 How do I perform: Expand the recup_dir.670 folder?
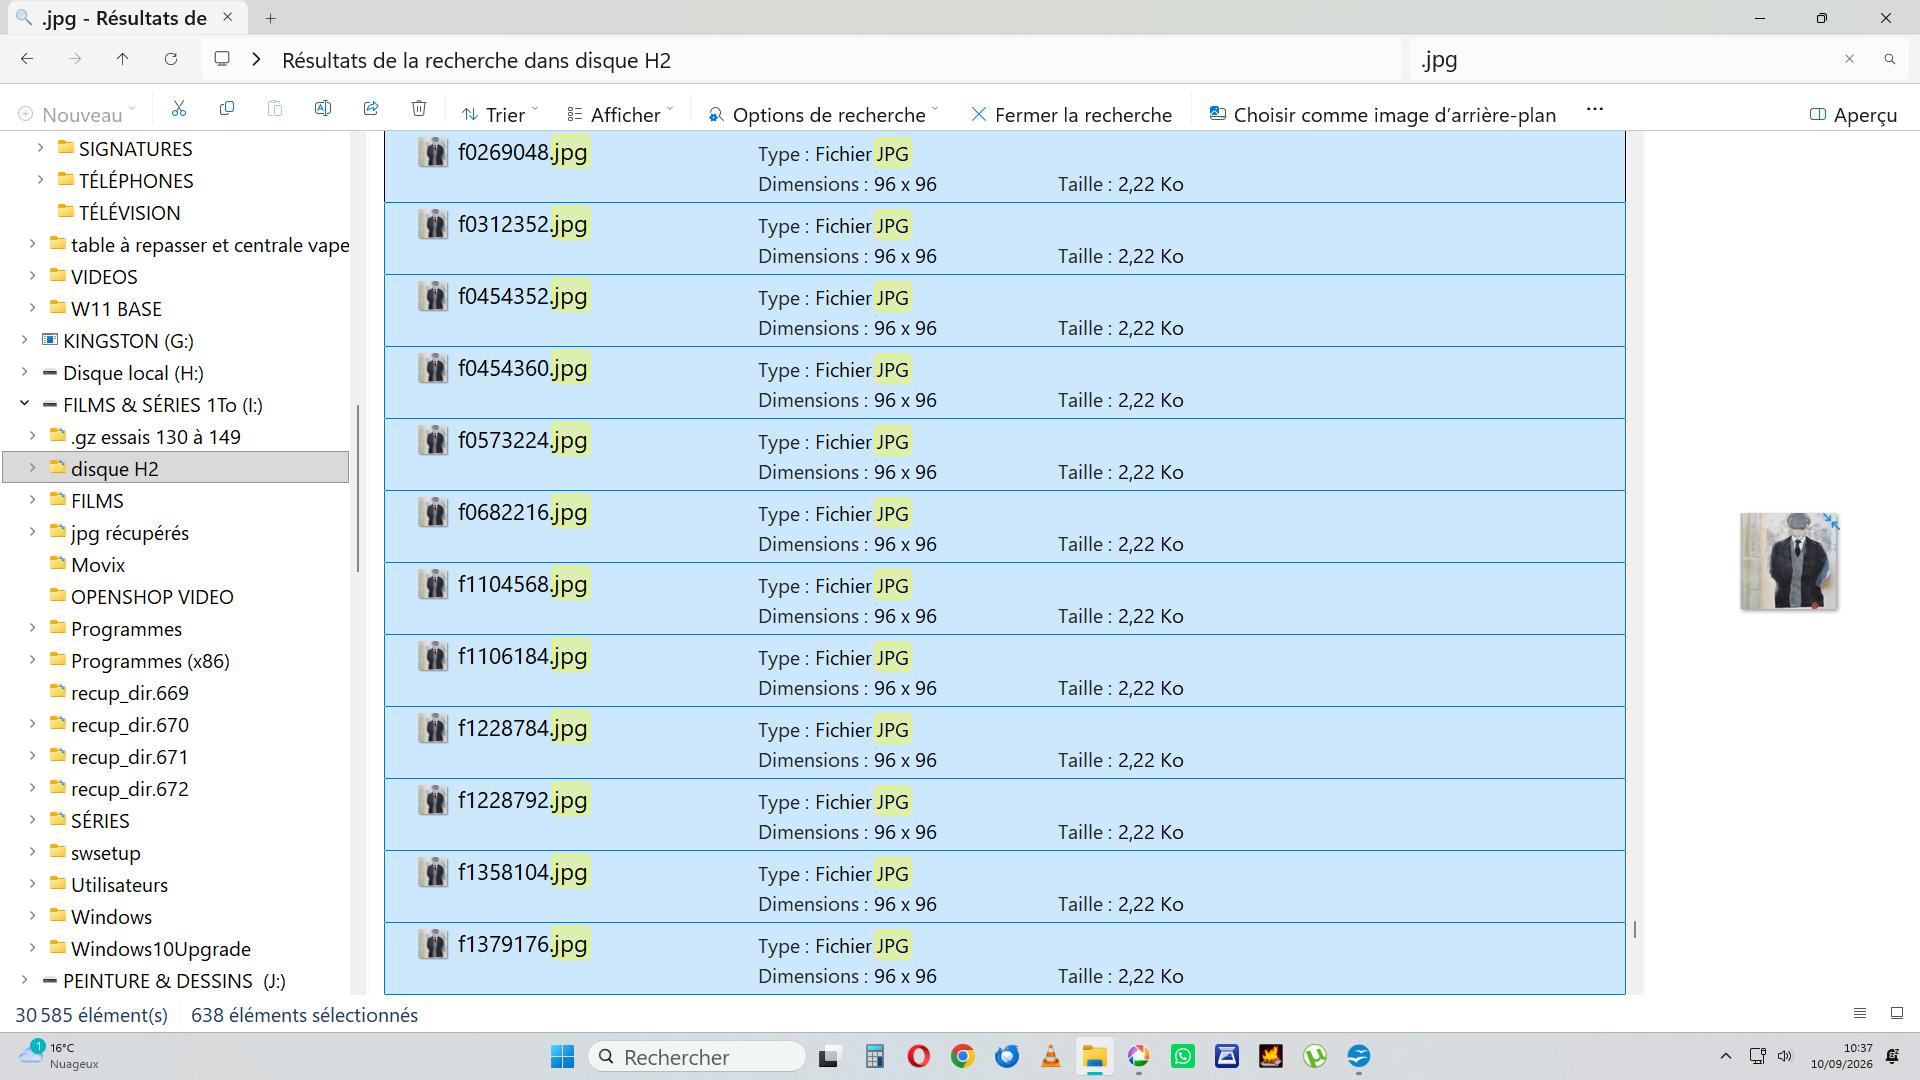[x=32, y=724]
